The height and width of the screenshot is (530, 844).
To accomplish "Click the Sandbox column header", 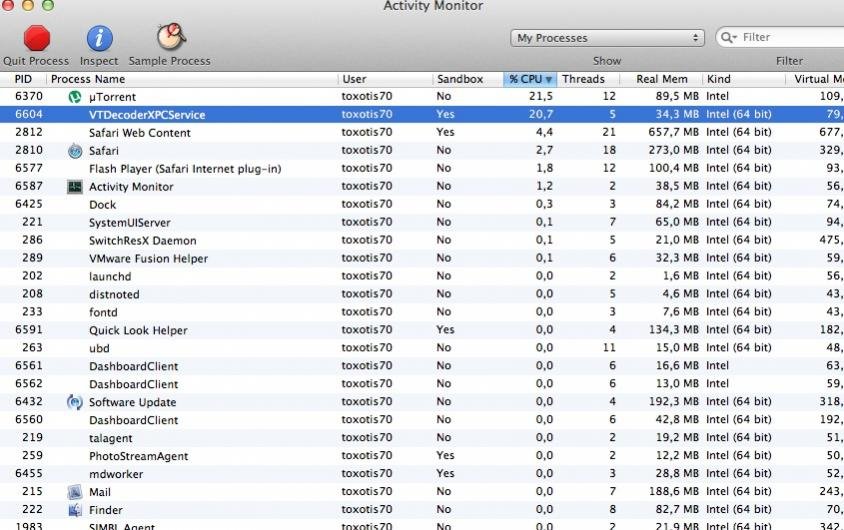I will (460, 79).
